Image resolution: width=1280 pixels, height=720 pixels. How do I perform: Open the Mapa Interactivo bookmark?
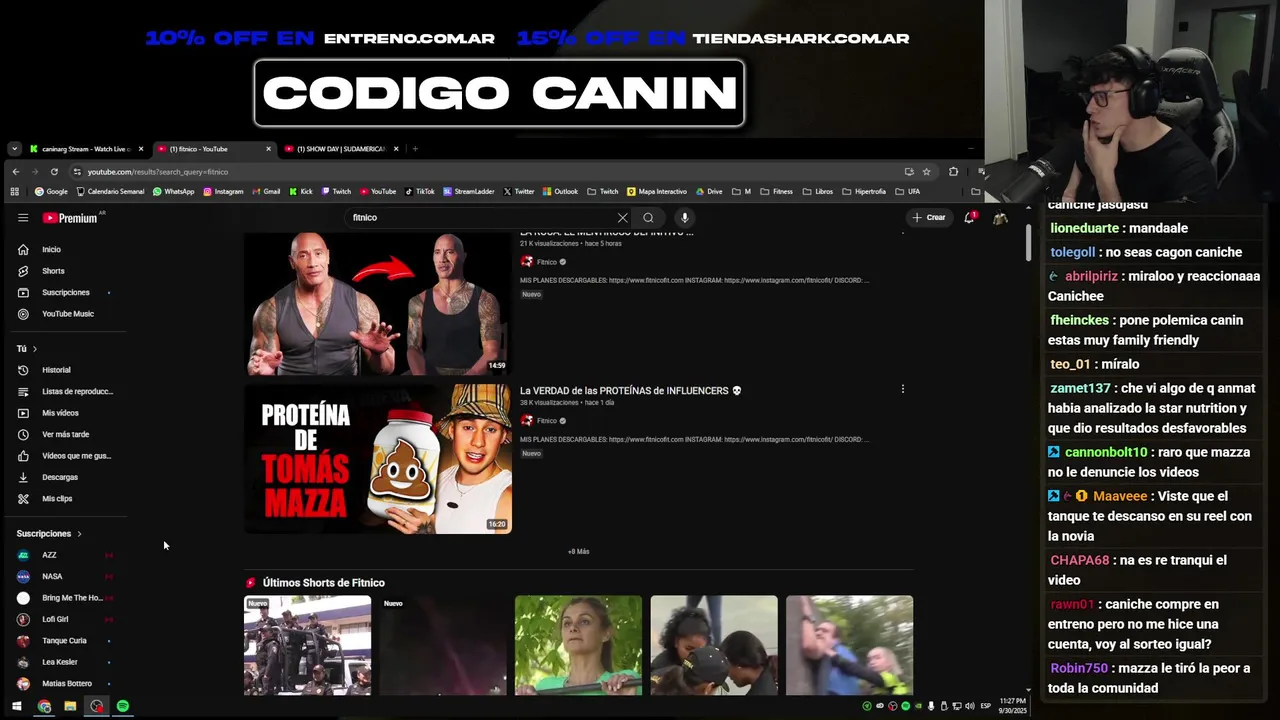coord(657,191)
